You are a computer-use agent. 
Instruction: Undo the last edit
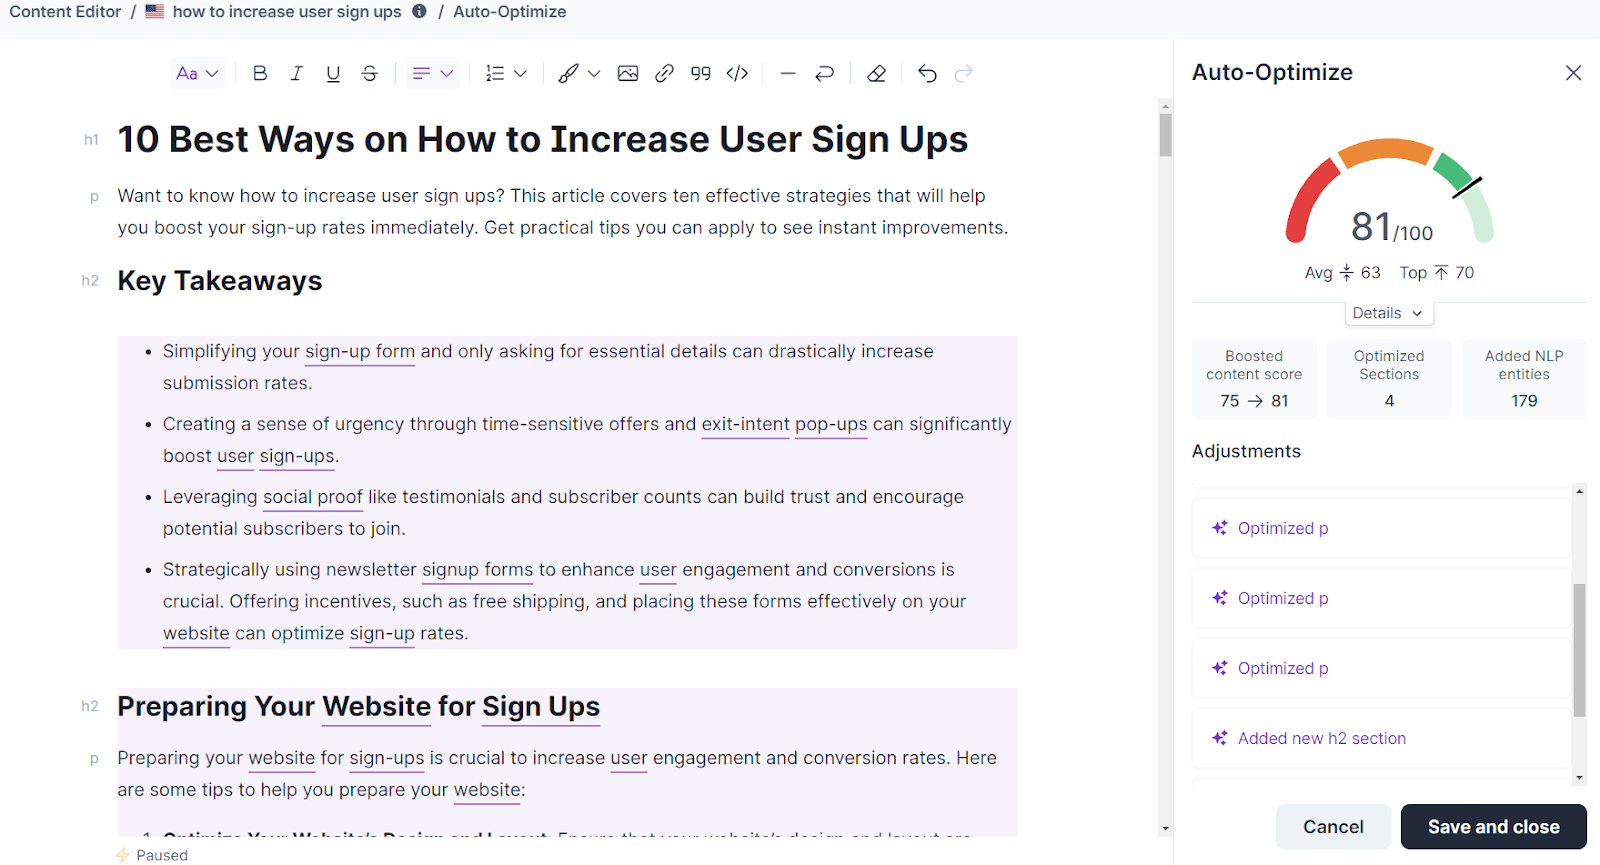(927, 73)
